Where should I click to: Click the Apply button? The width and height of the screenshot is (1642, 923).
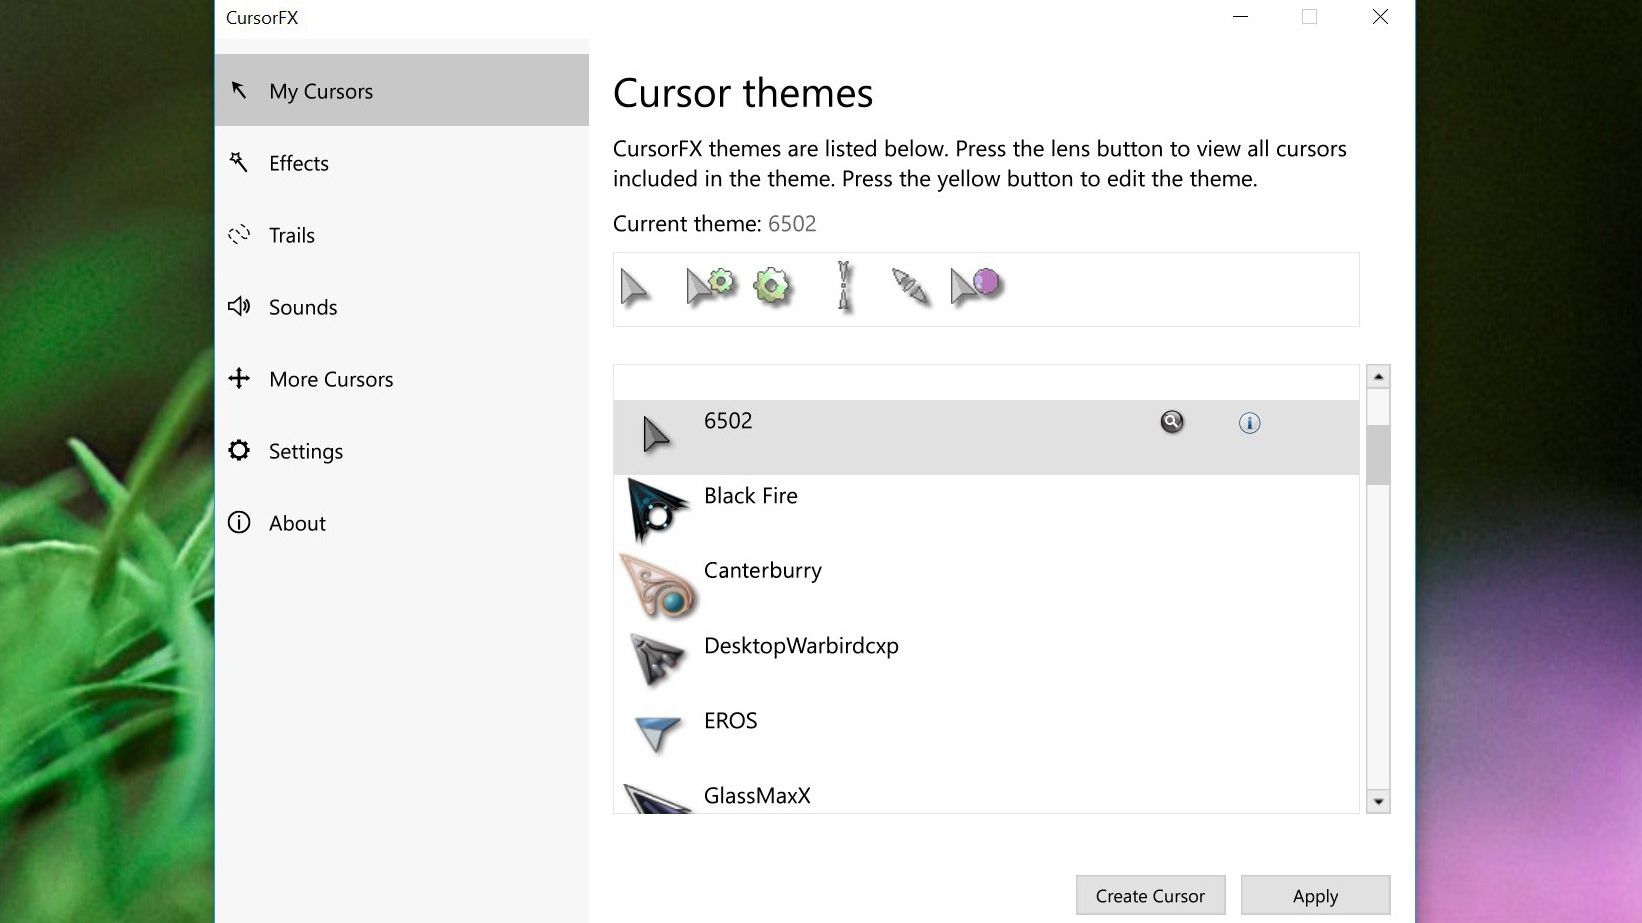(x=1315, y=895)
